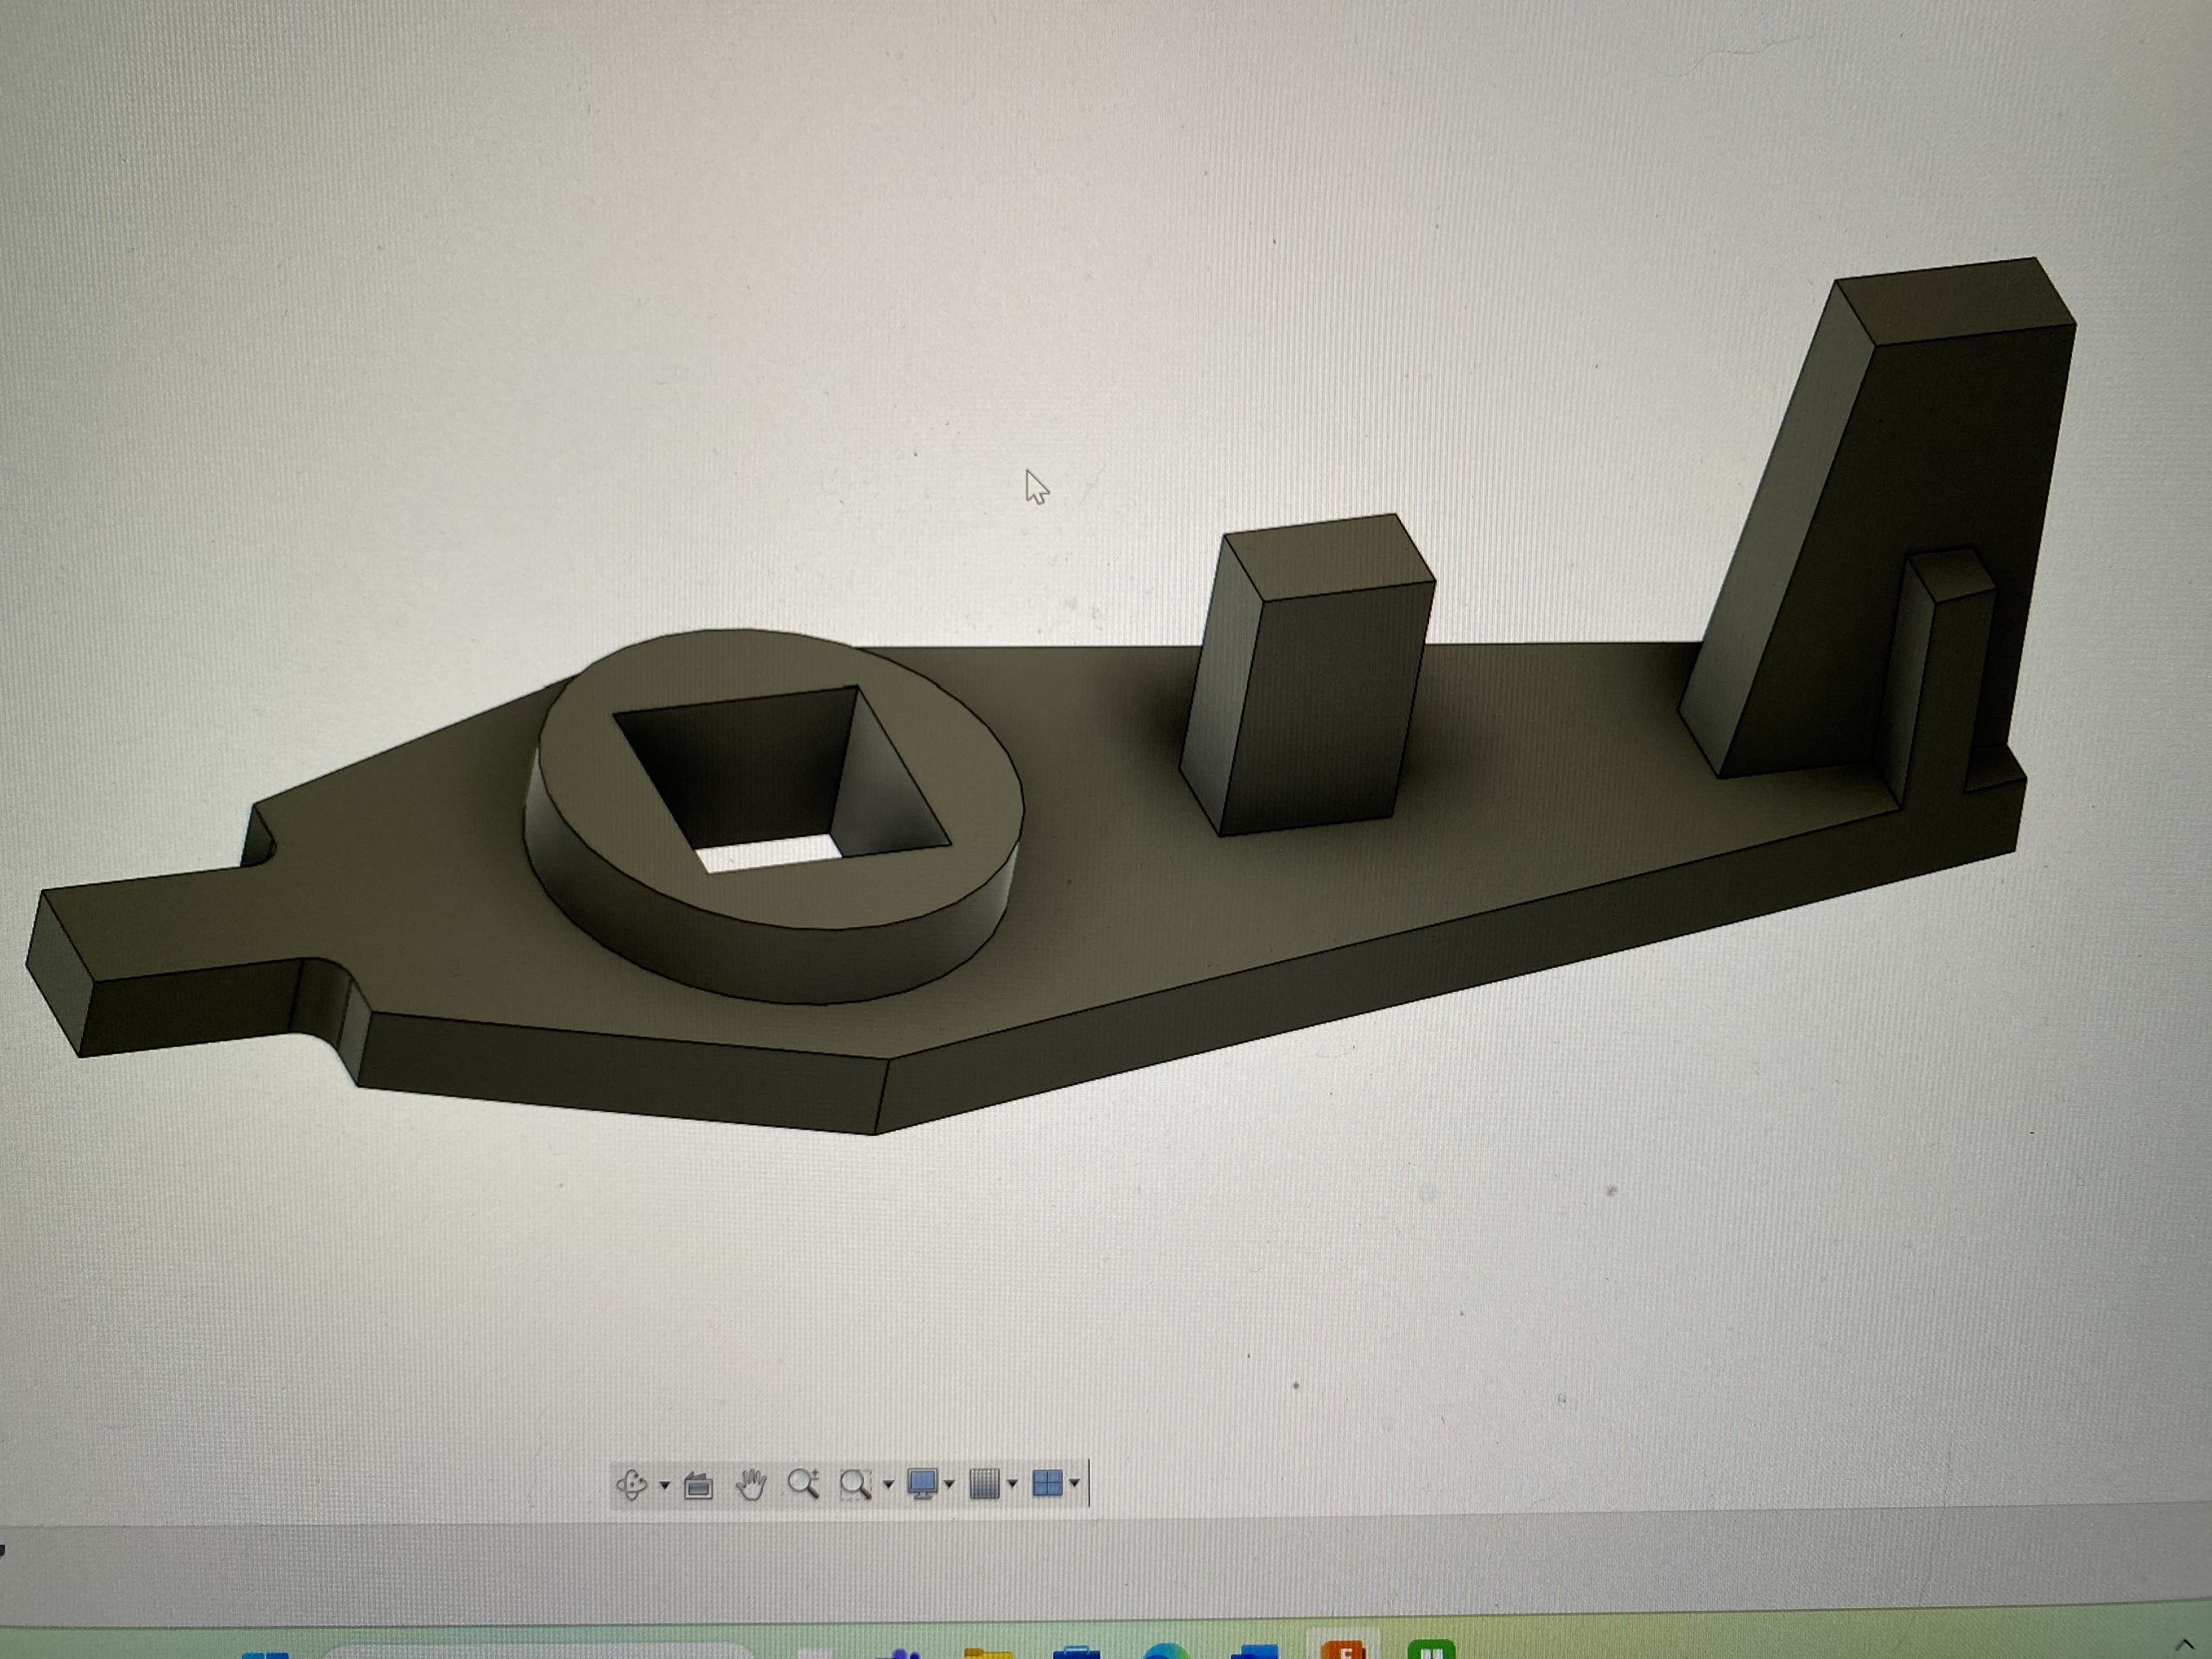Open the Display Settings dropdown arrow
Screen dimensions: 2212x1659
click(949, 1485)
